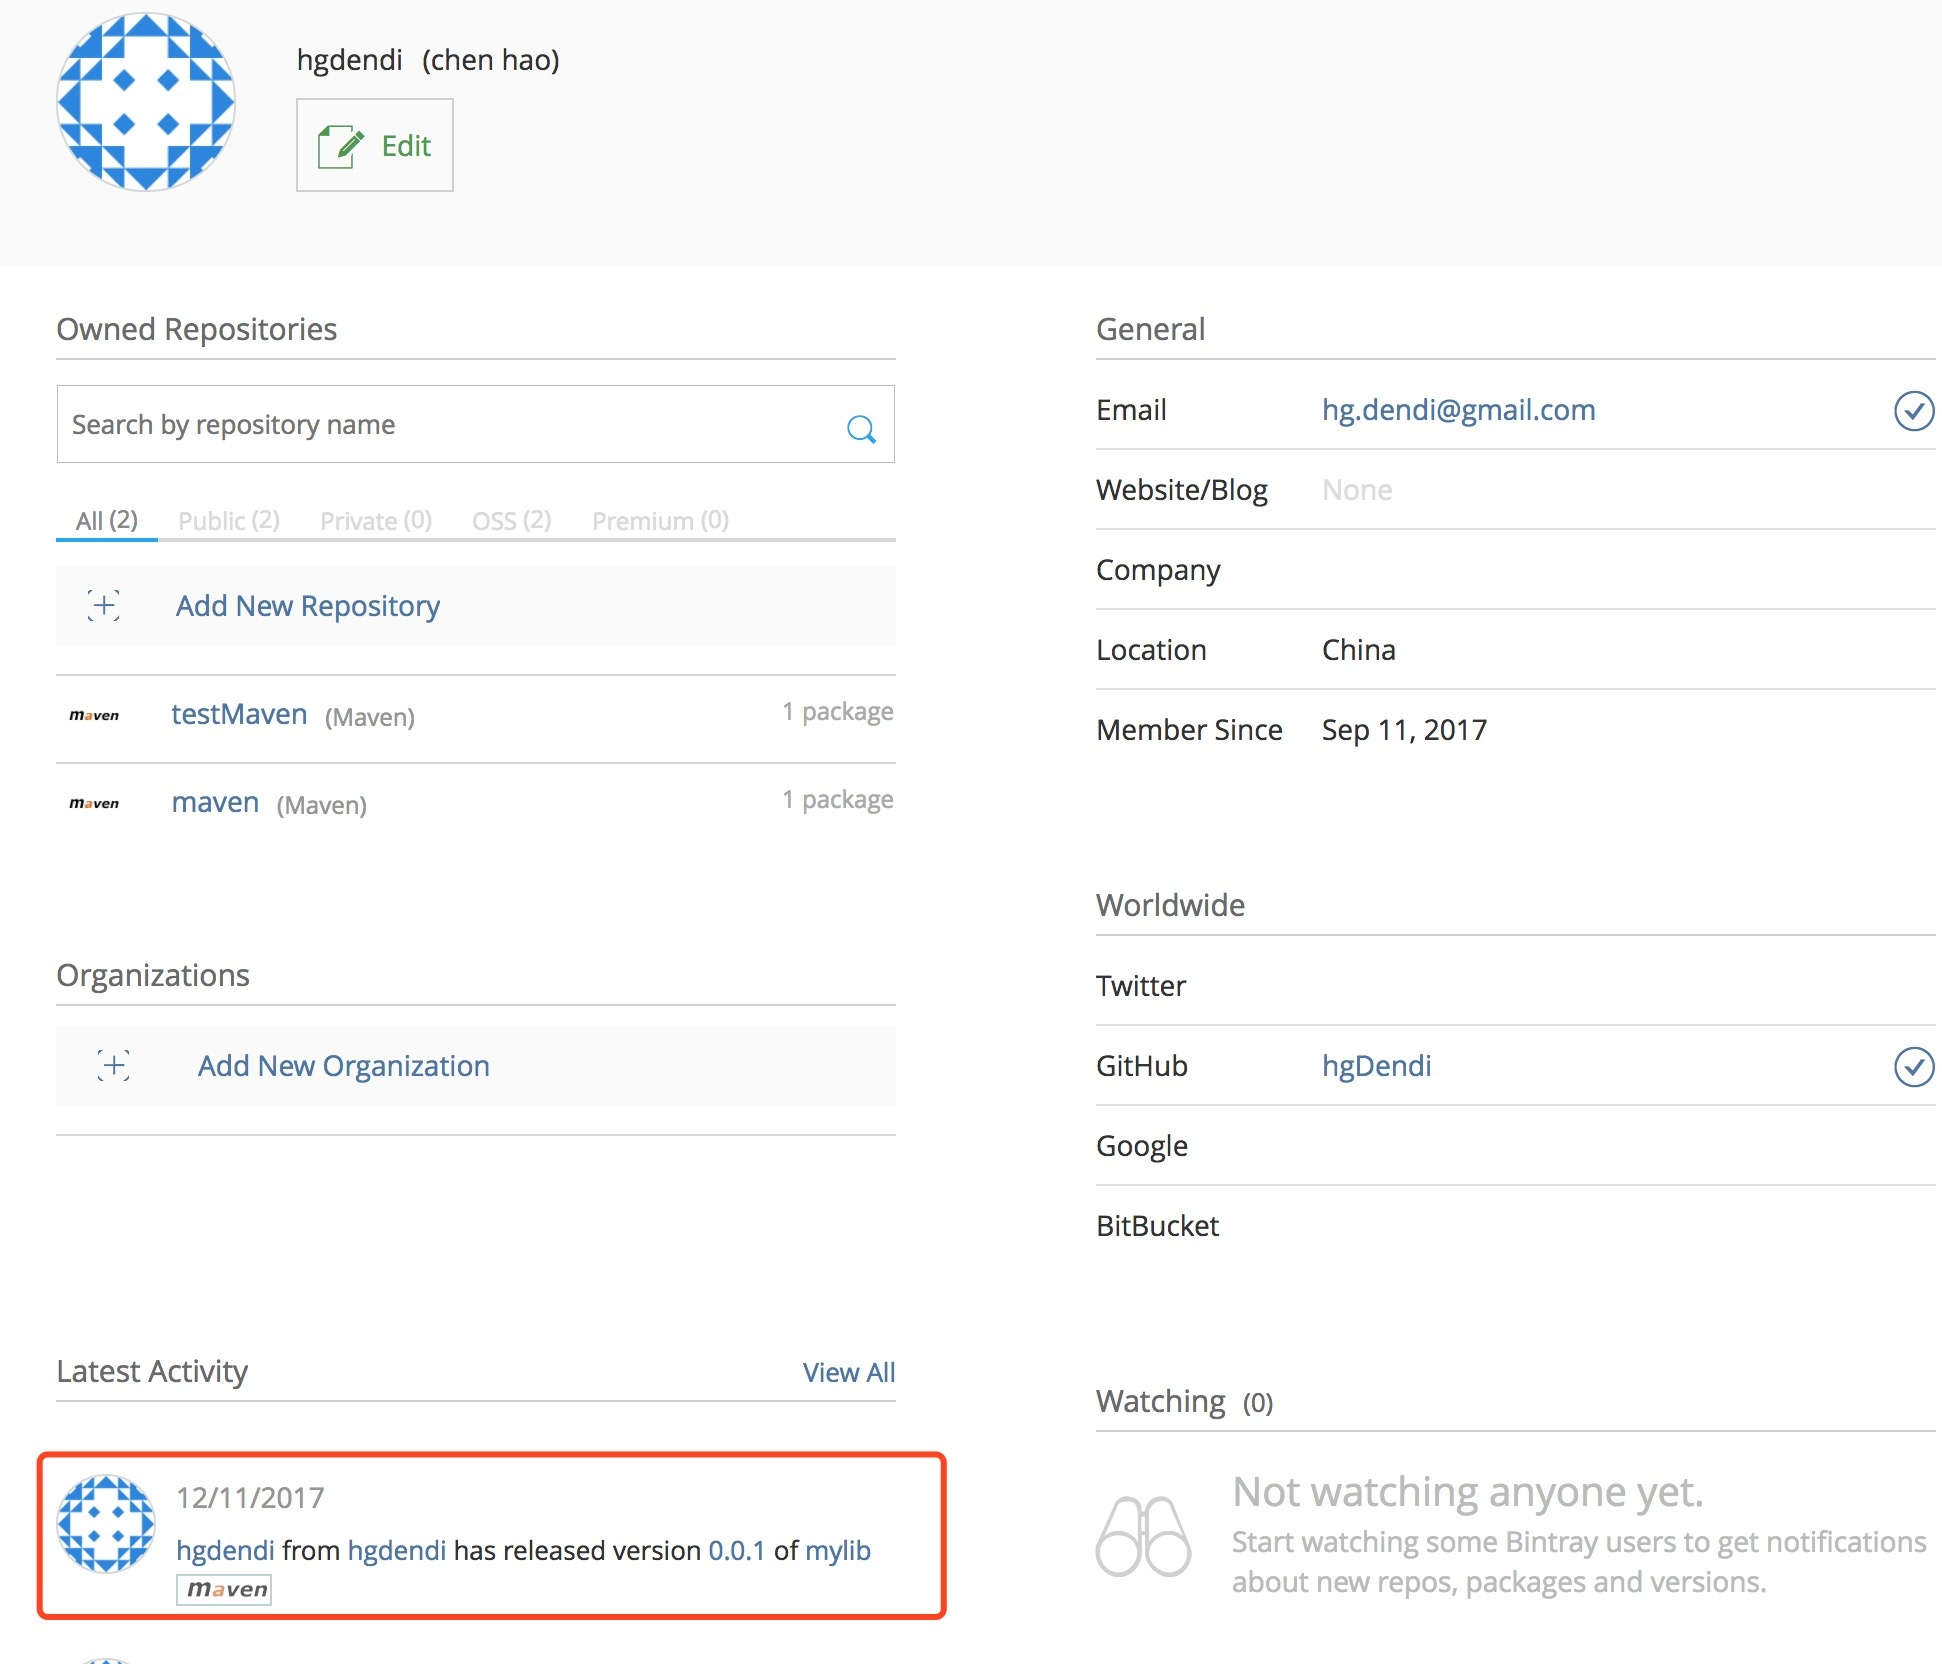This screenshot has height=1664, width=1942.
Task: Select the OSS (2) tab
Action: click(511, 521)
